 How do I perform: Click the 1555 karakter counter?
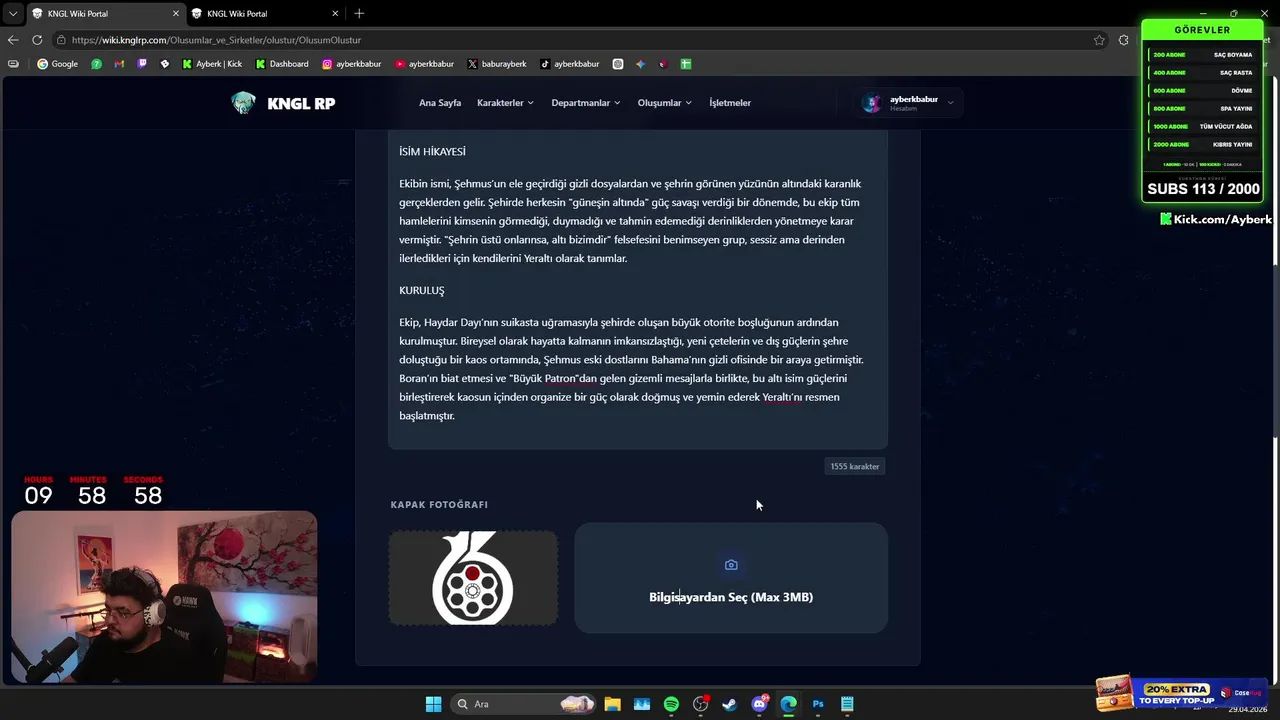click(x=855, y=466)
